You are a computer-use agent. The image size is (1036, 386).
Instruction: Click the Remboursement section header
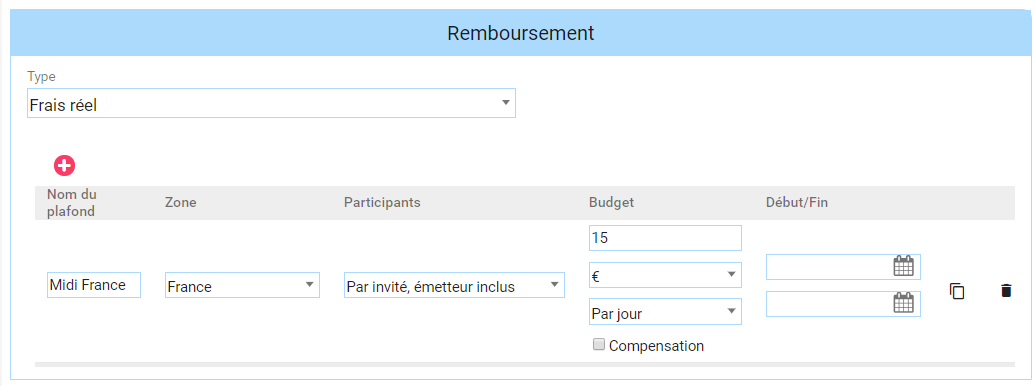click(x=521, y=33)
